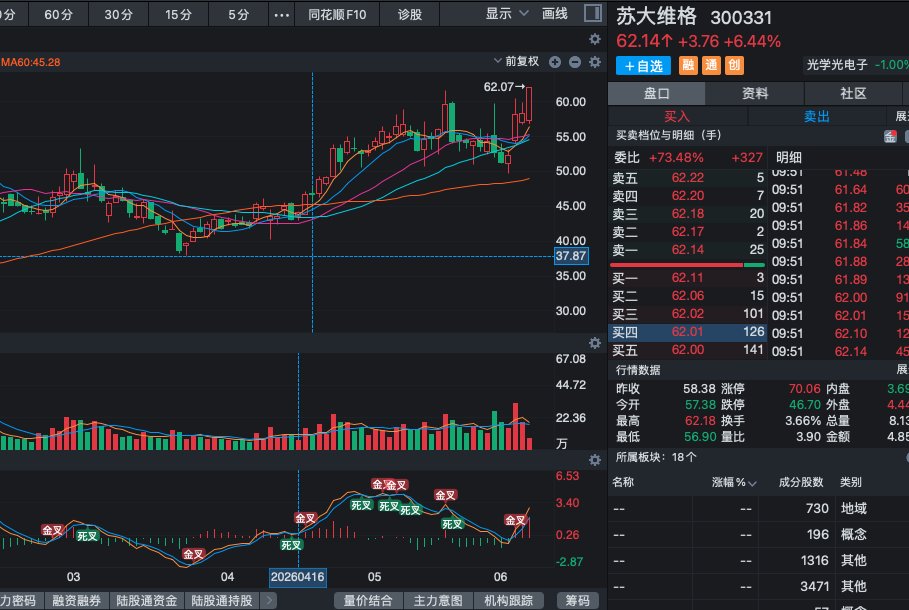Click the 卖出 sell button
909x610 pixels.
[817, 117]
